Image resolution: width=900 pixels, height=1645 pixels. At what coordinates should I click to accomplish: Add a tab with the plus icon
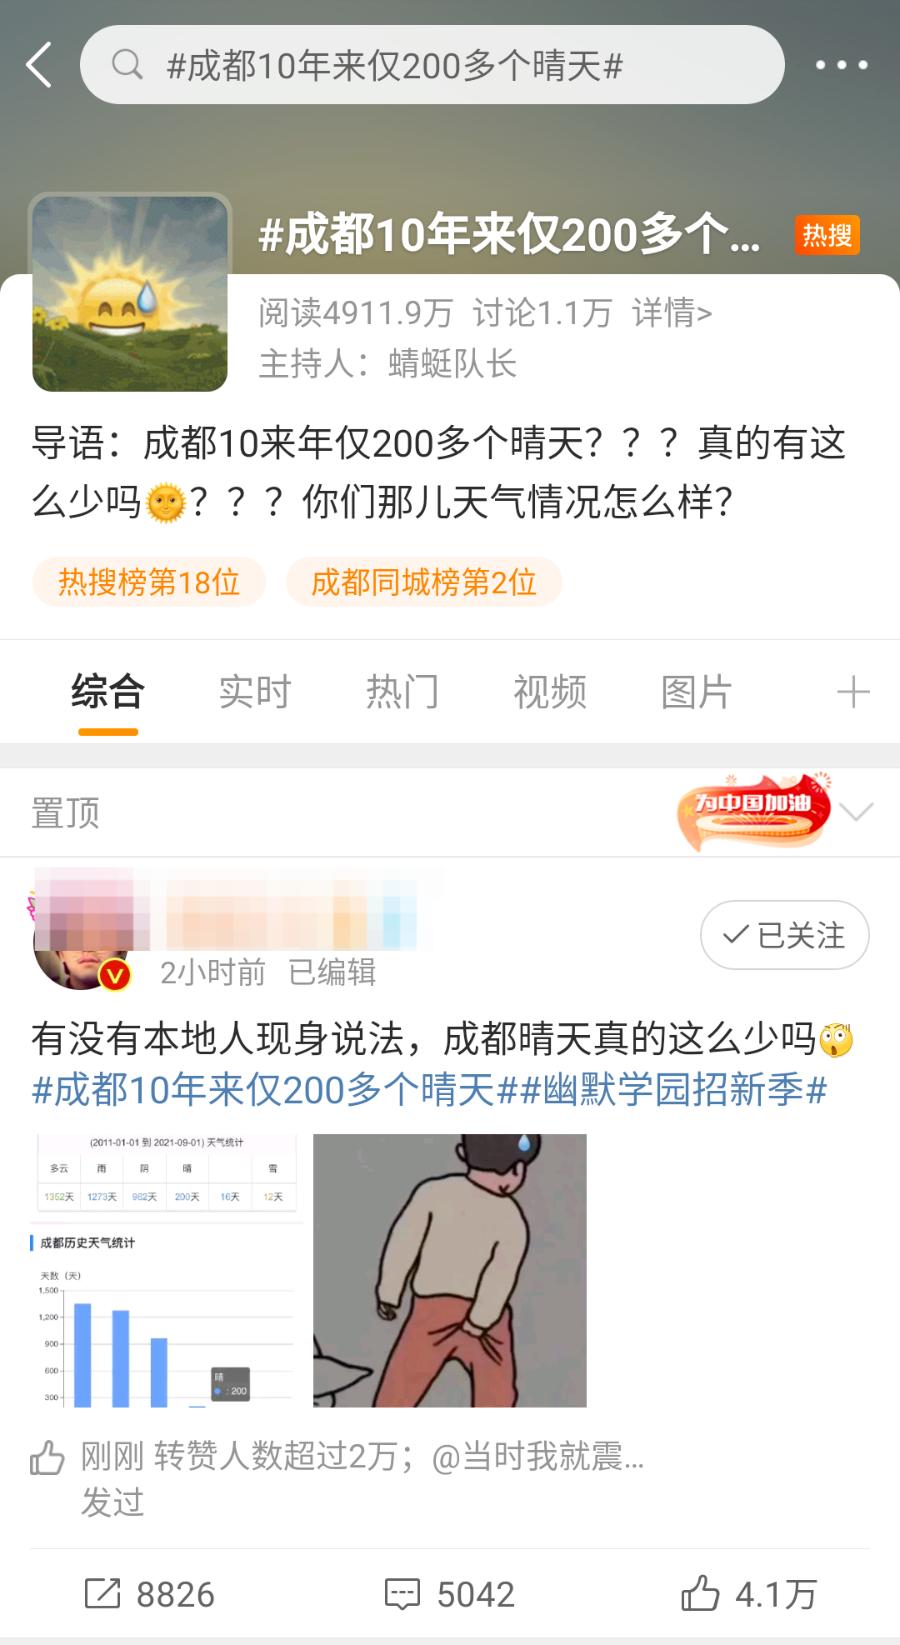pyautogui.click(x=853, y=692)
